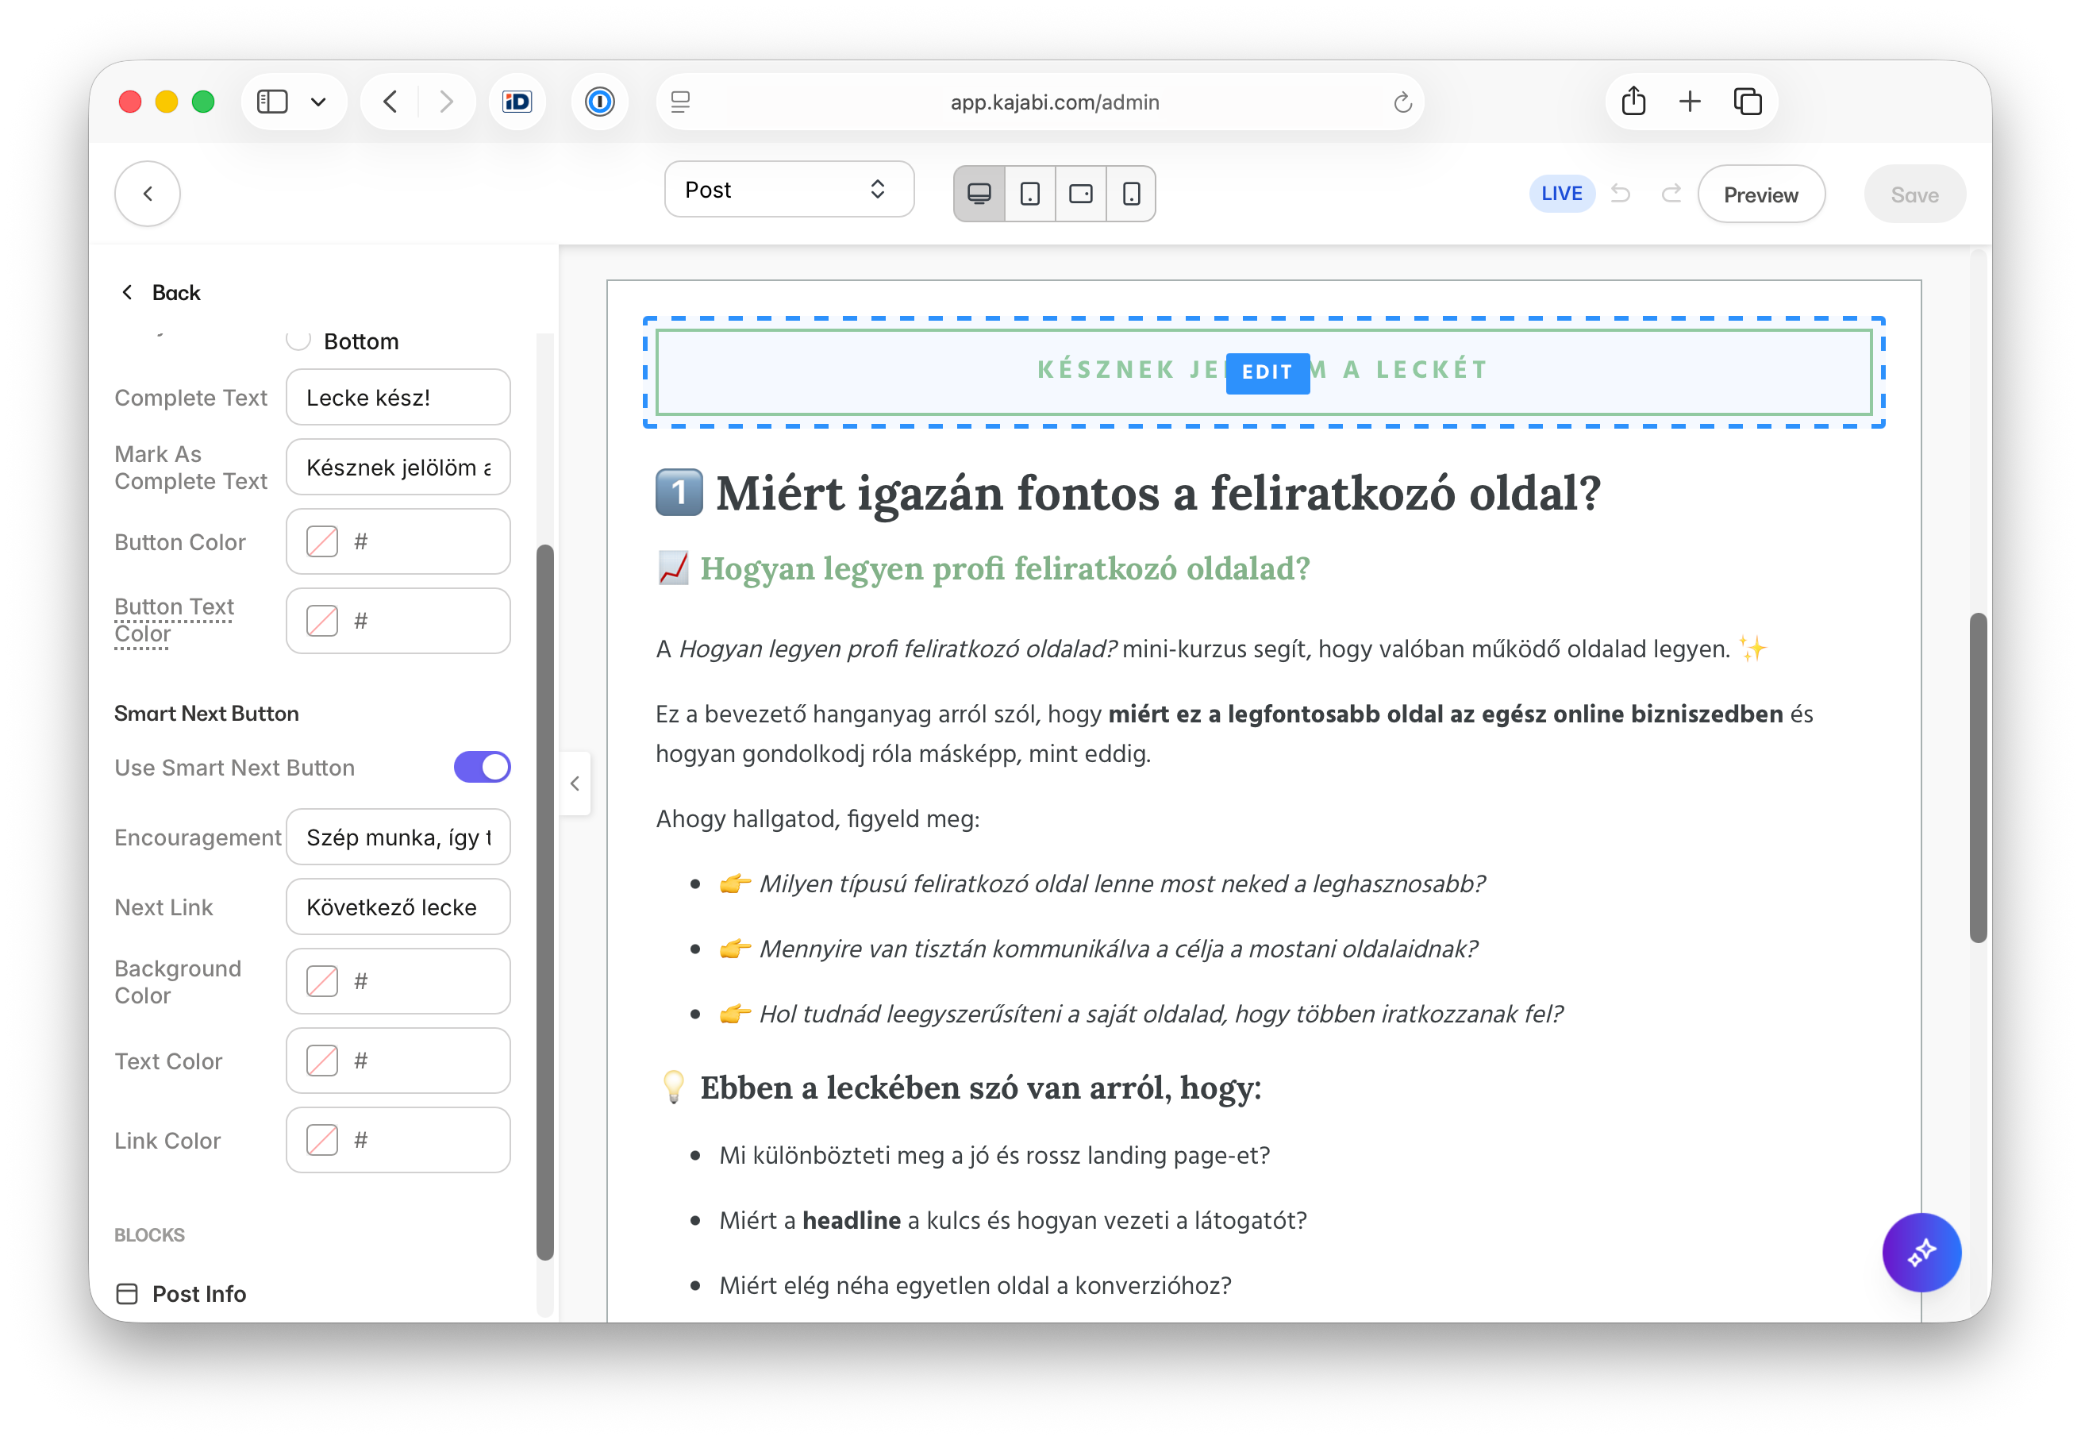
Task: Switch to mobile phone preview icon
Action: [1131, 194]
